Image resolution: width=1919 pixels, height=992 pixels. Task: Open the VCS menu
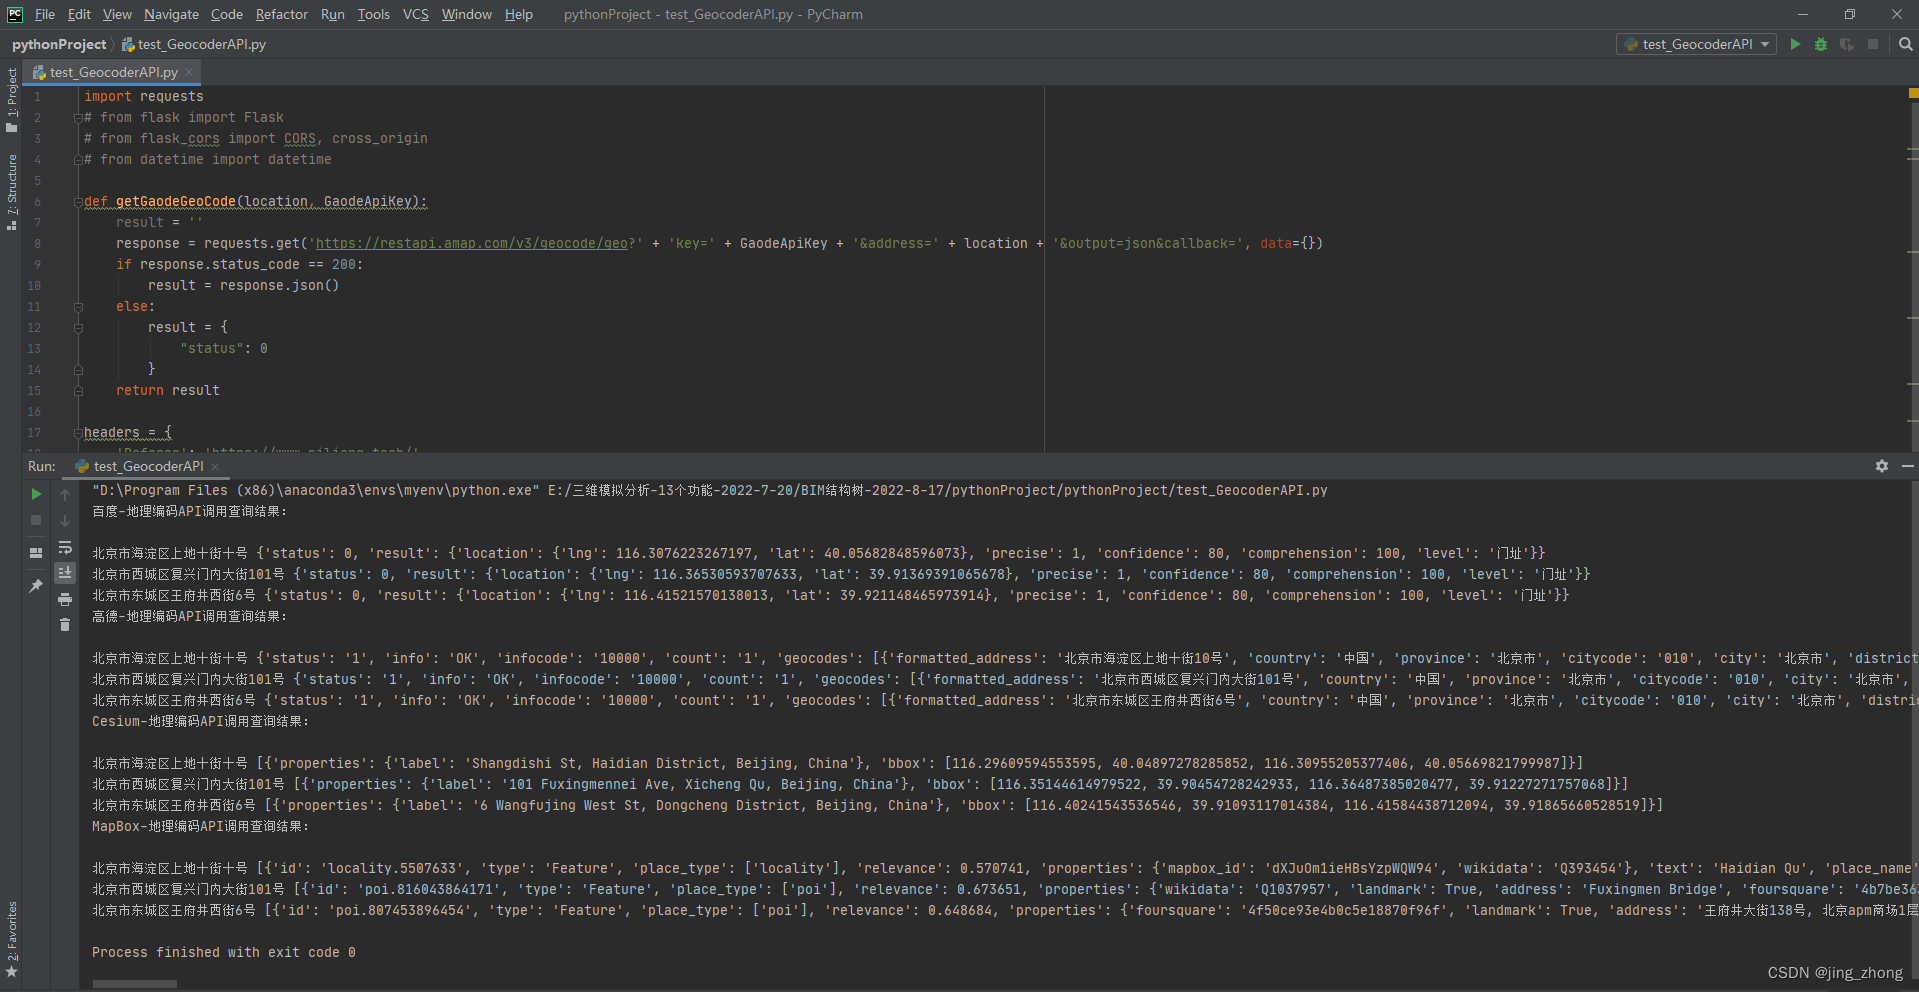tap(416, 14)
